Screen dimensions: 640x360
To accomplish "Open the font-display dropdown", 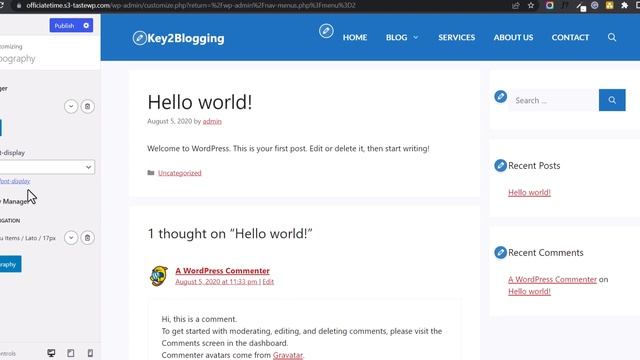I will pyautogui.click(x=47, y=167).
